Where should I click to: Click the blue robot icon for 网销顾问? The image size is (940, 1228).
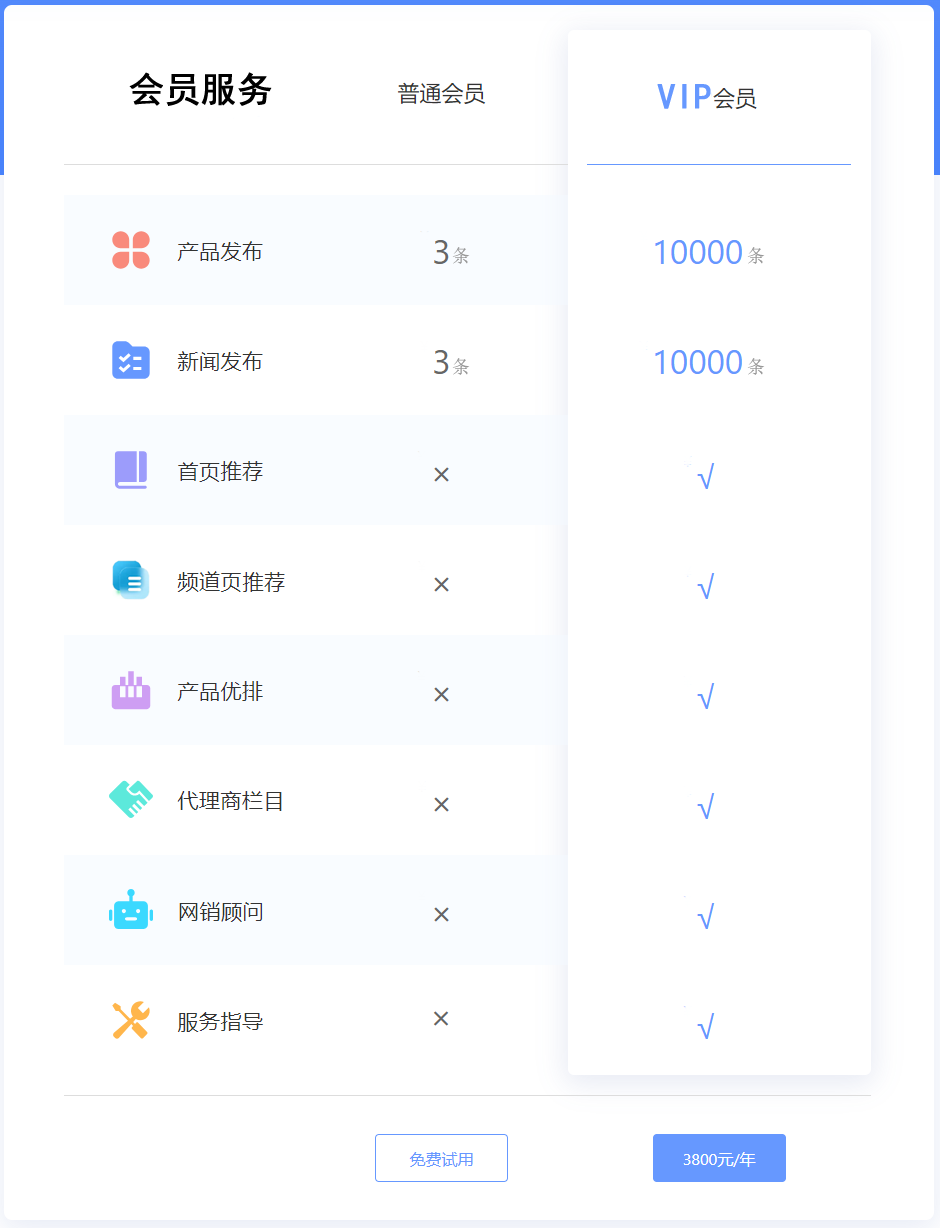tap(131, 910)
